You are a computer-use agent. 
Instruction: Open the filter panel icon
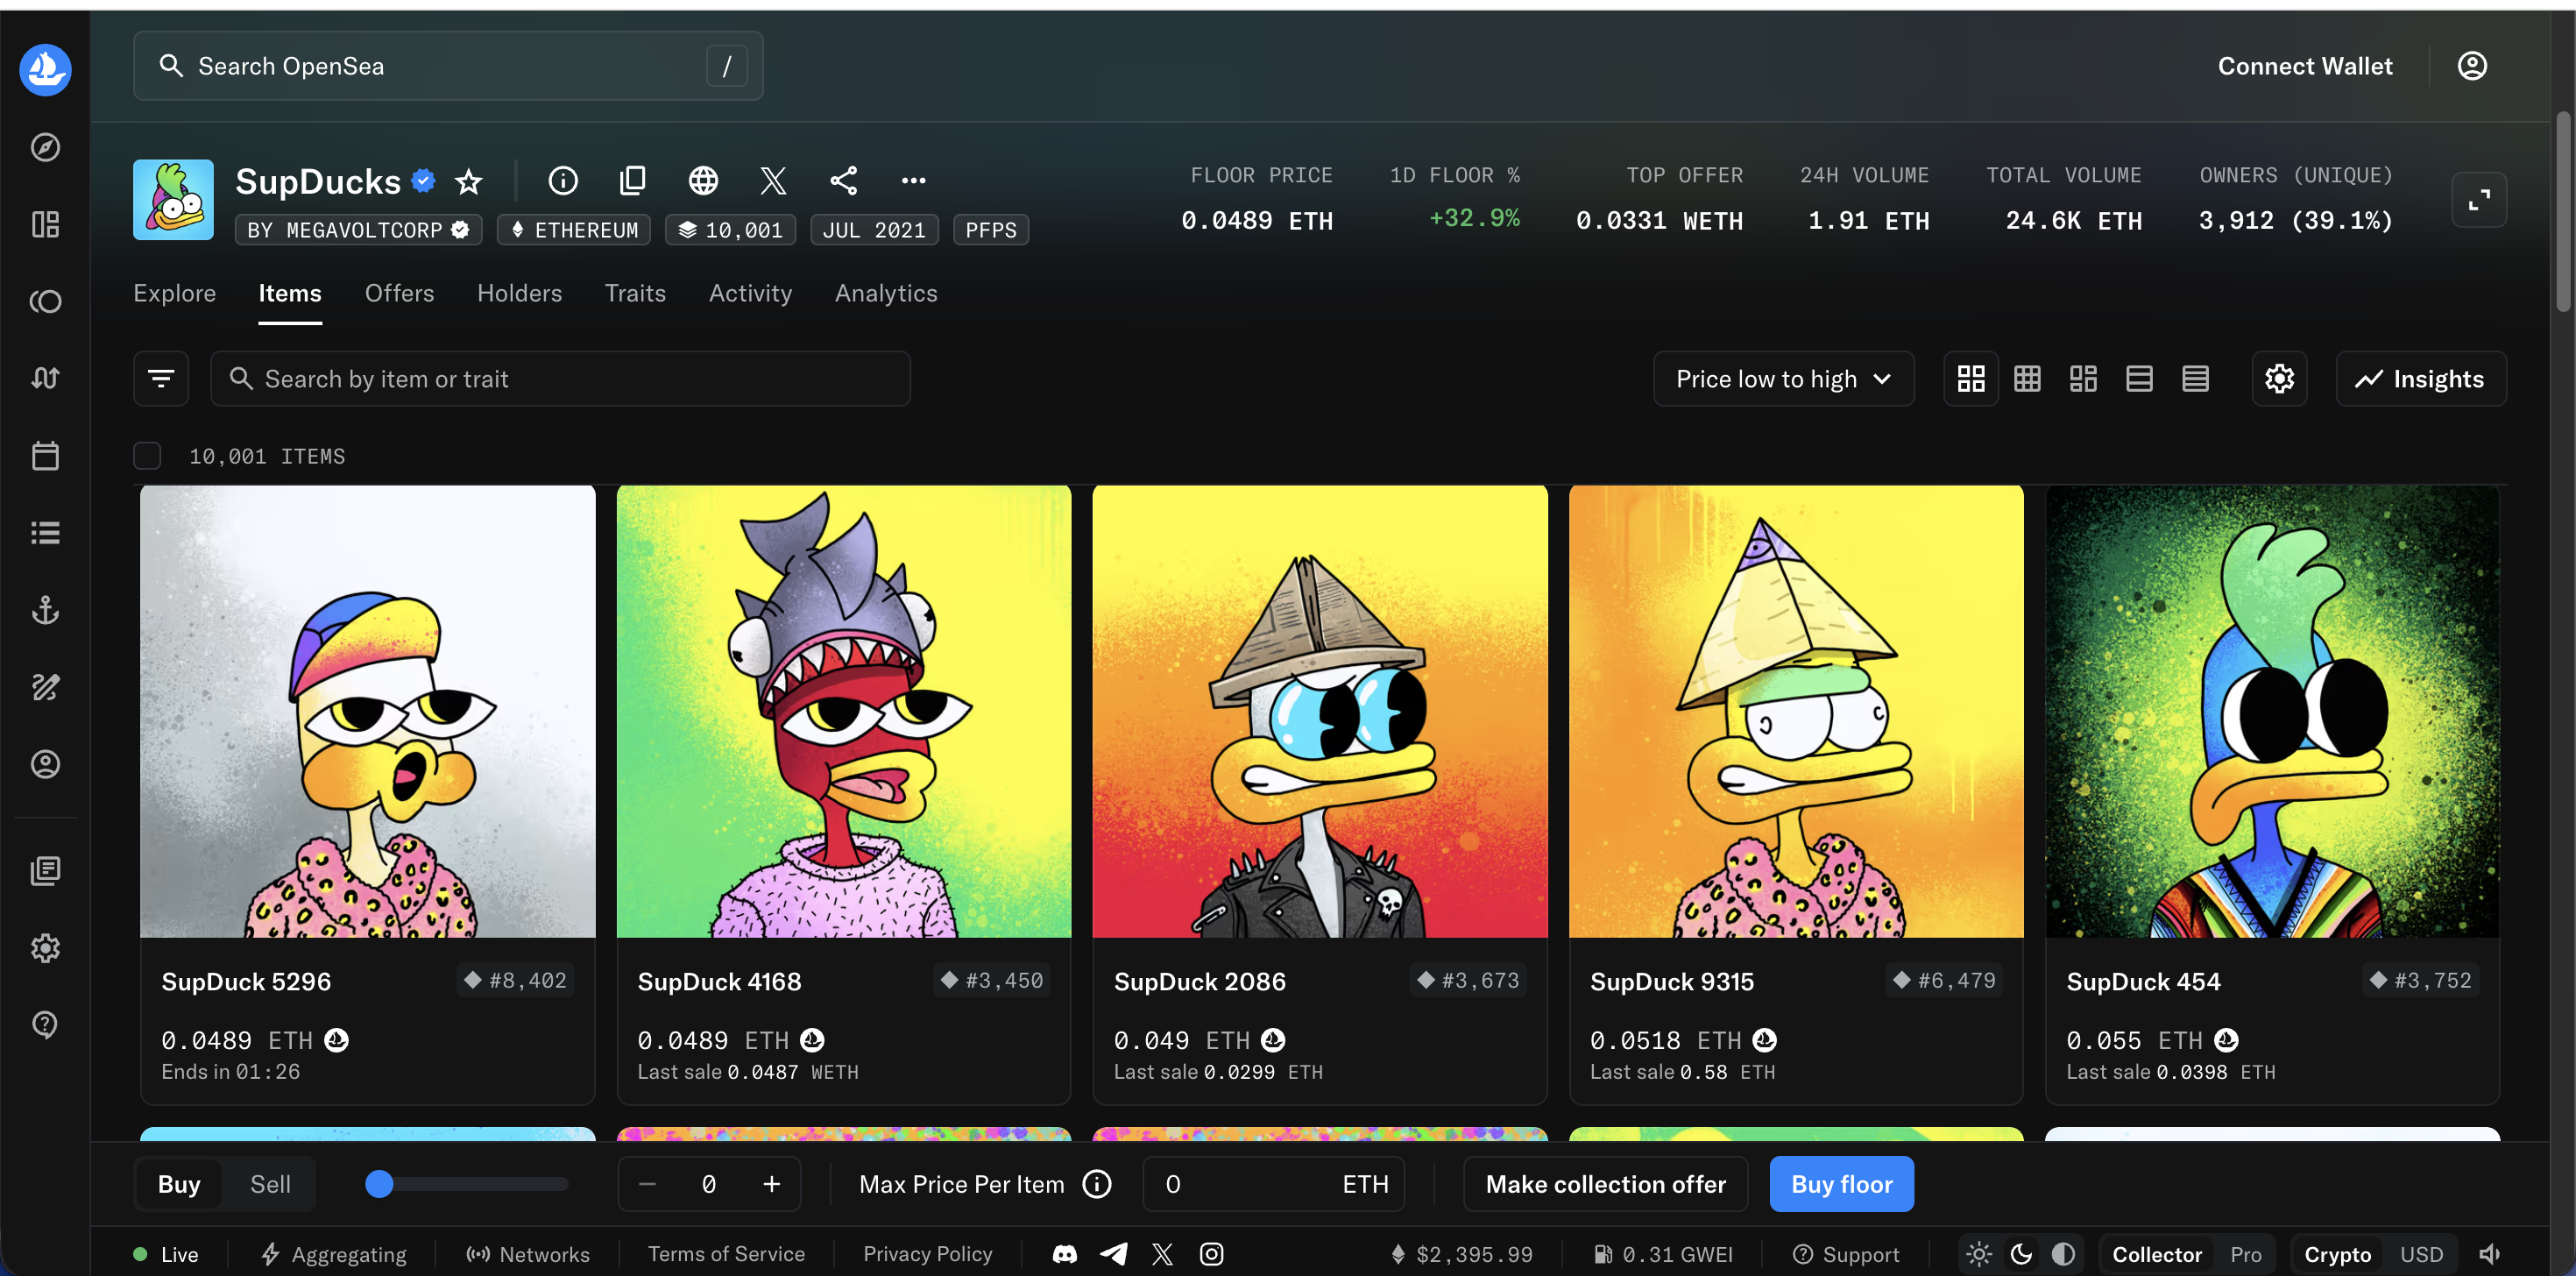point(161,378)
